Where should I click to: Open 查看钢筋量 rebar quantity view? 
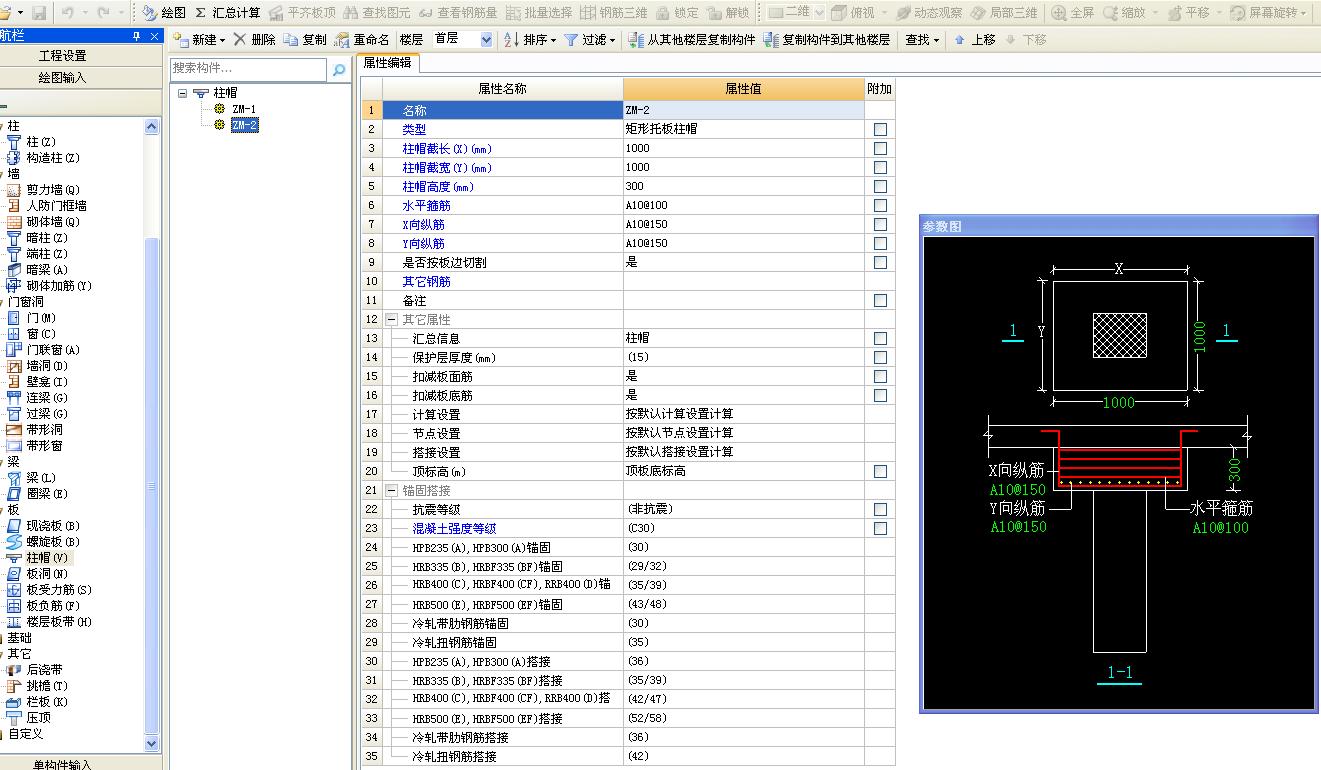point(456,13)
